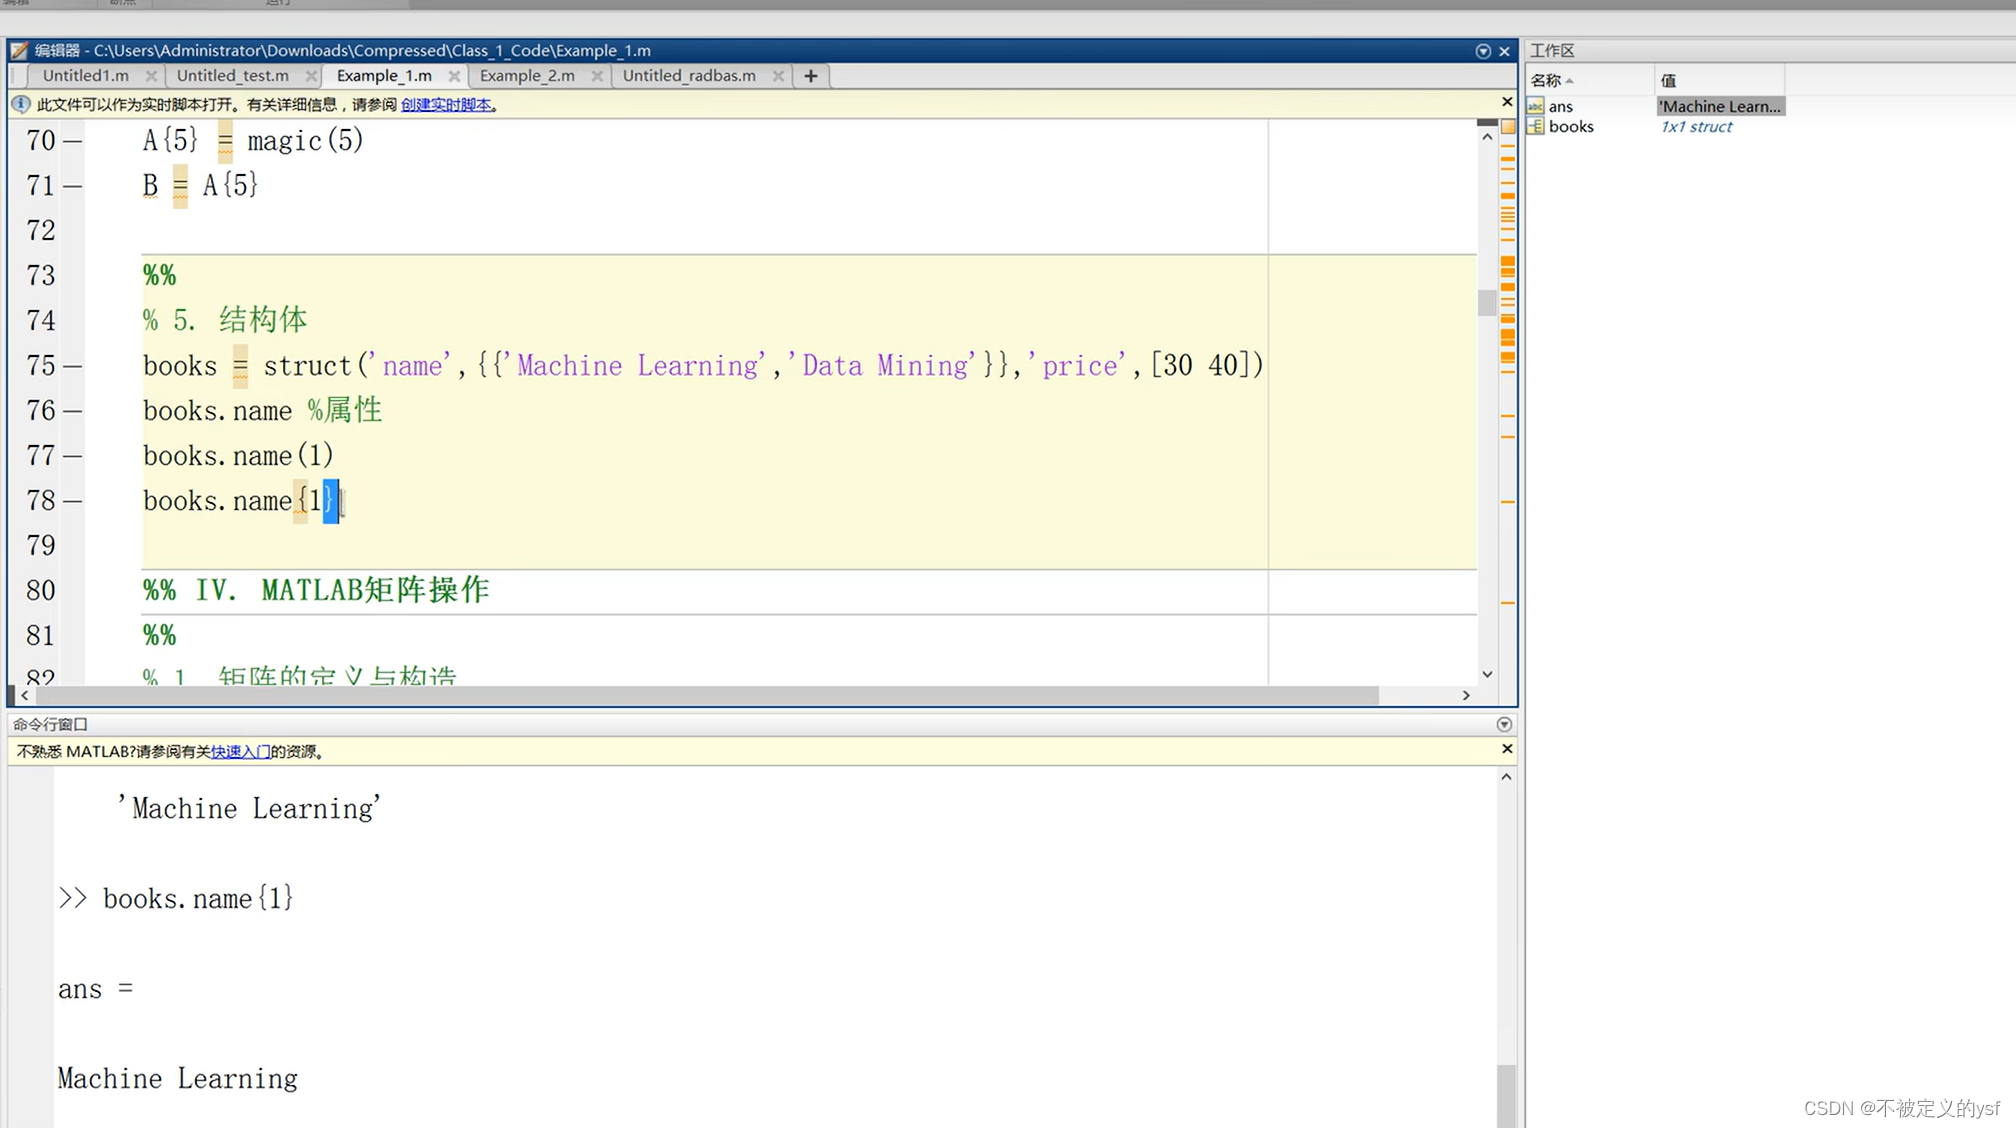This screenshot has width=2016, height=1128.
Task: Click the horizontal scrollbar right arrow
Action: (x=1466, y=695)
